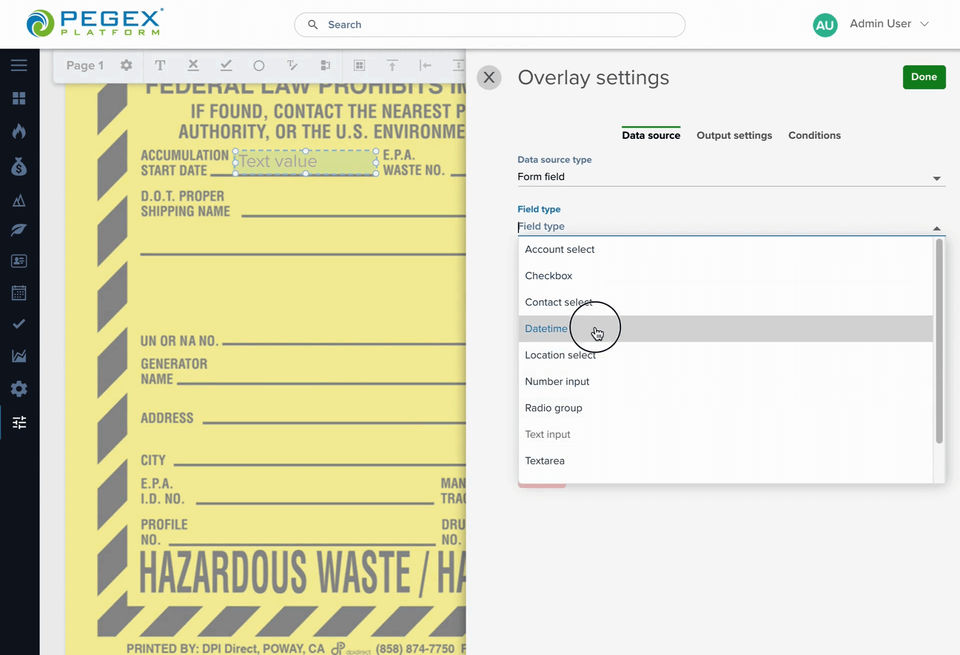Click the align left icon in toolbar
Image resolution: width=960 pixels, height=655 pixels.
click(x=426, y=65)
